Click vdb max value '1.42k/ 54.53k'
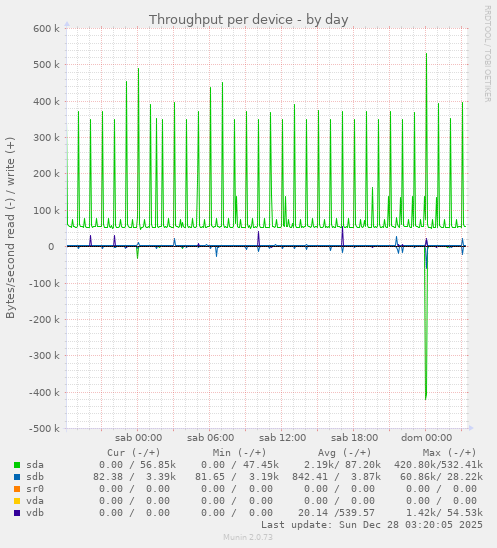The image size is (497, 548). click(444, 513)
